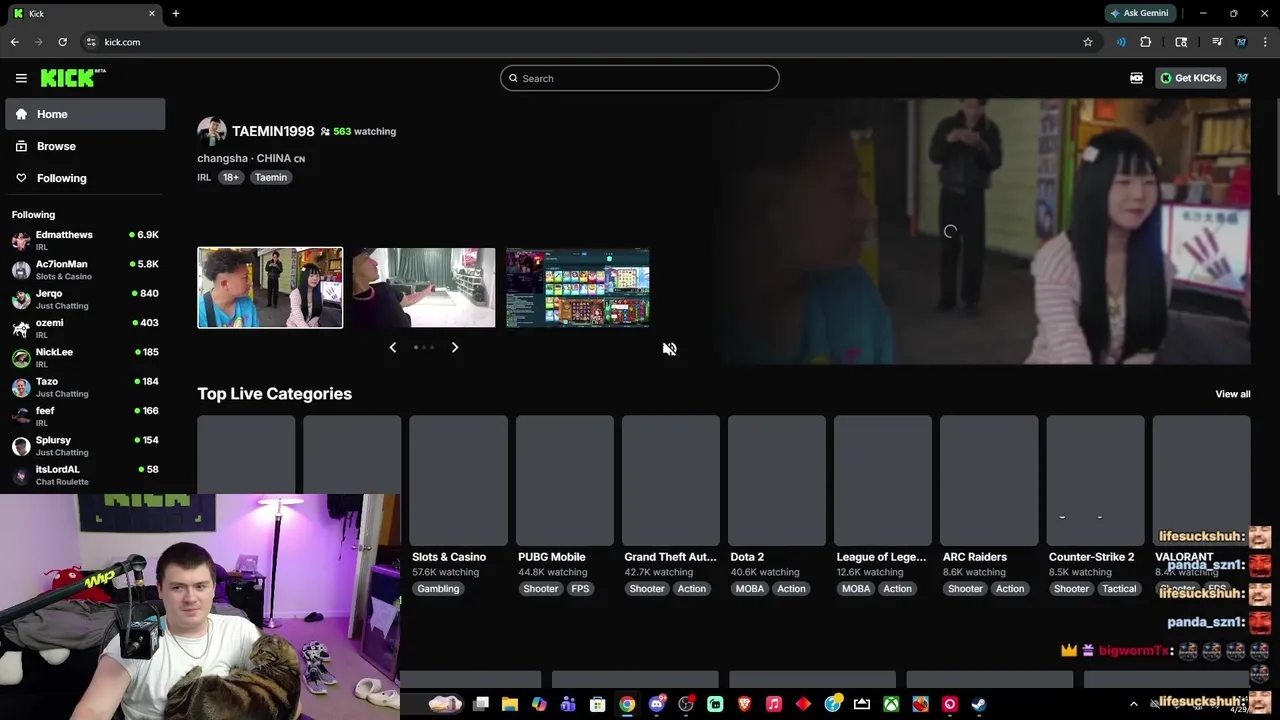Show hidden system tray icons
This screenshot has width=1280, height=720.
coord(1133,704)
